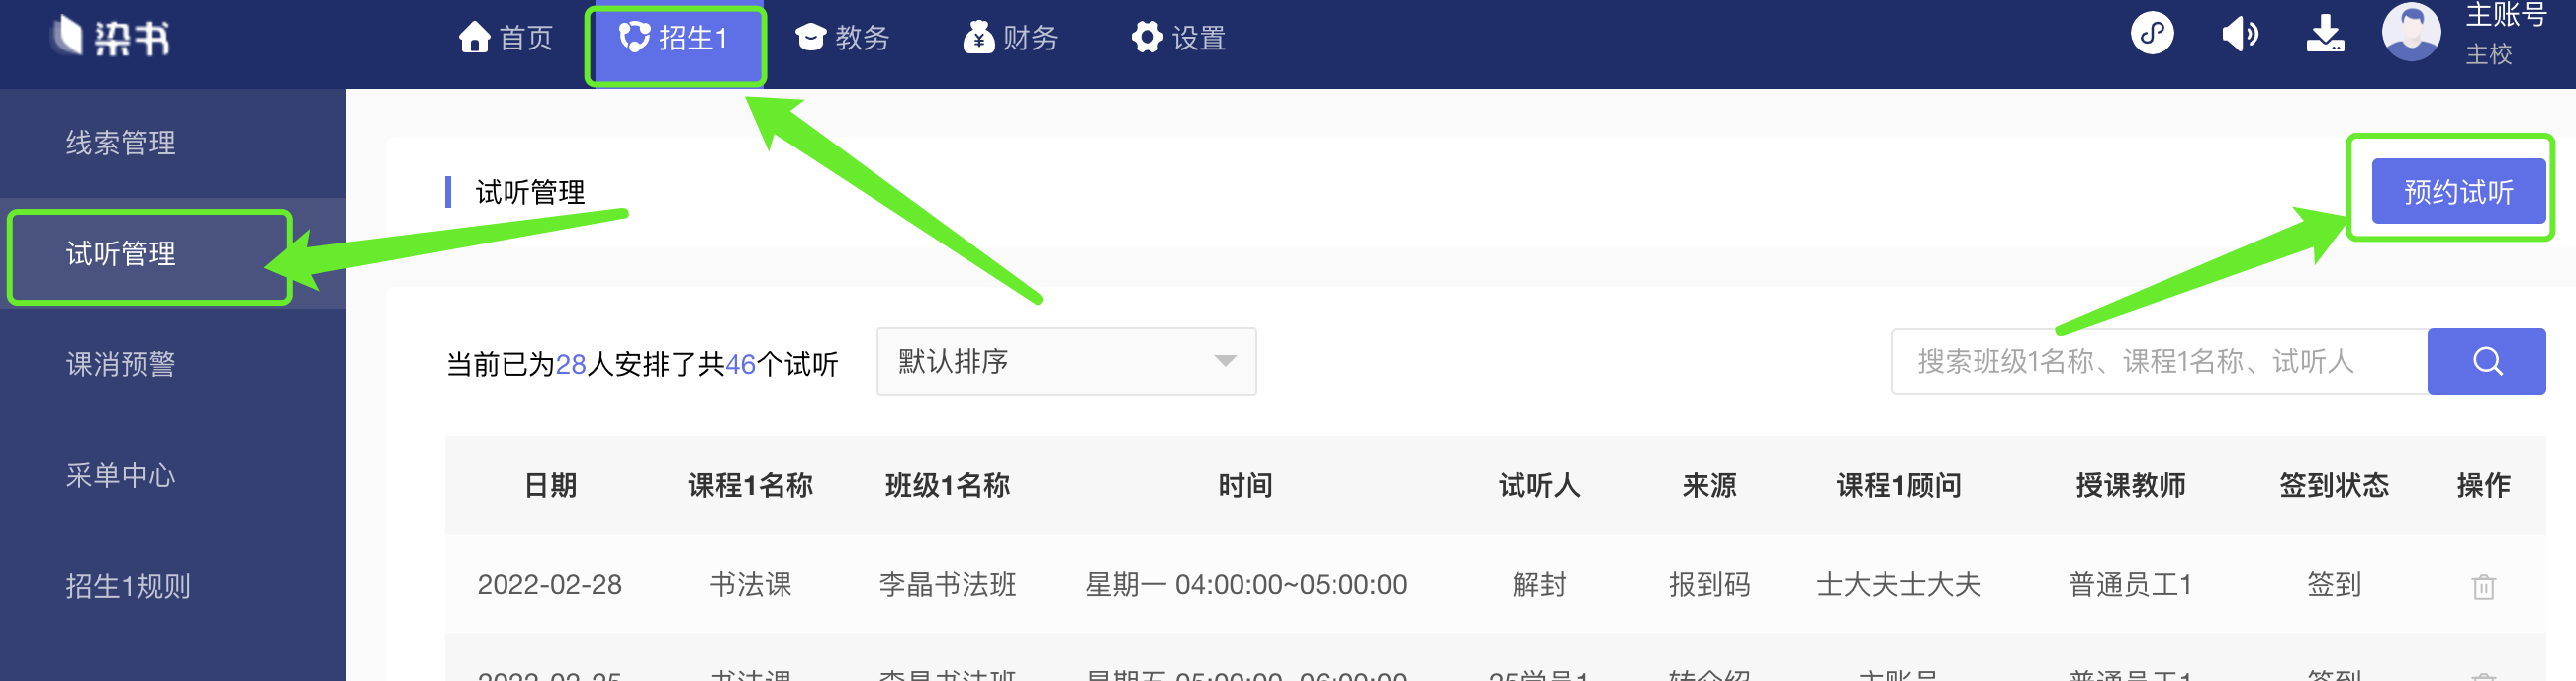This screenshot has height=681, width=2576.
Task: Click the 签到状态 column header
Action: coord(2333,485)
